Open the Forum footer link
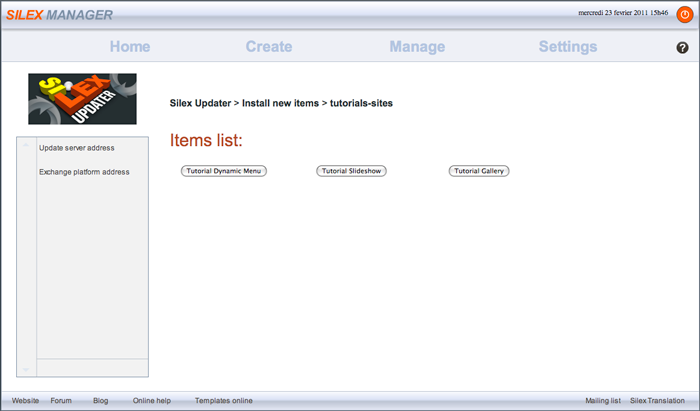The image size is (700, 411). click(x=61, y=401)
